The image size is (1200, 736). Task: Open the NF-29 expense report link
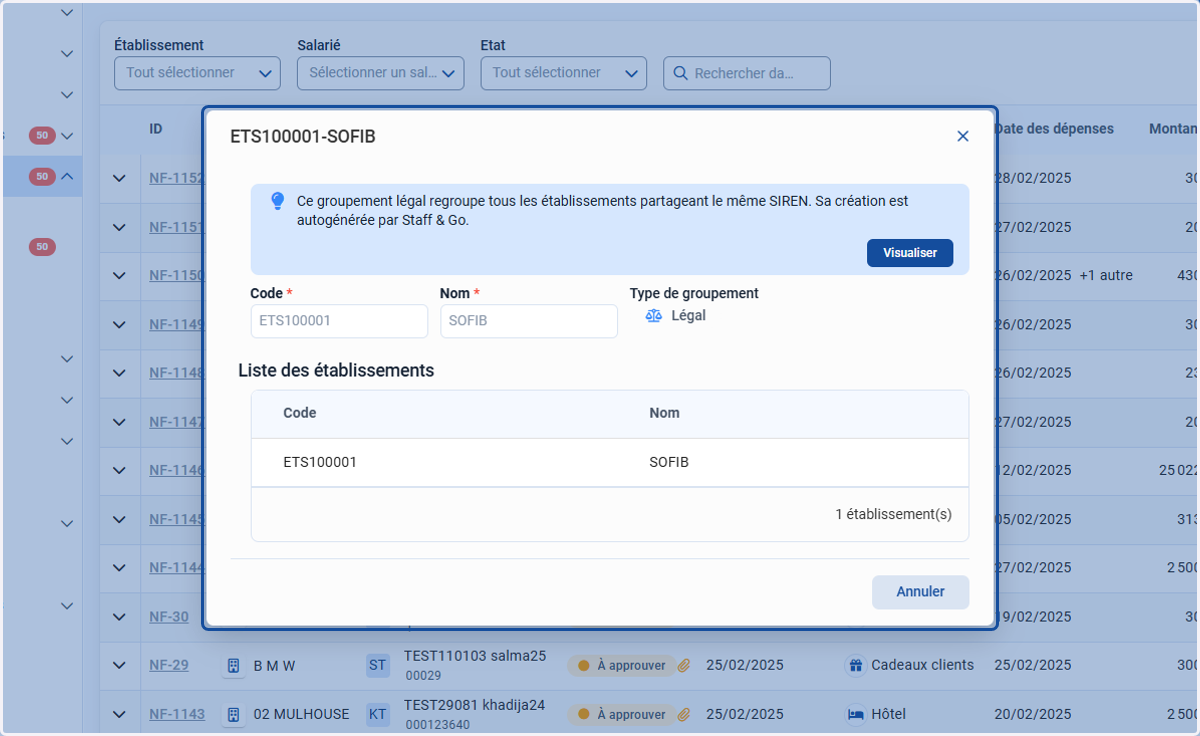tap(168, 665)
